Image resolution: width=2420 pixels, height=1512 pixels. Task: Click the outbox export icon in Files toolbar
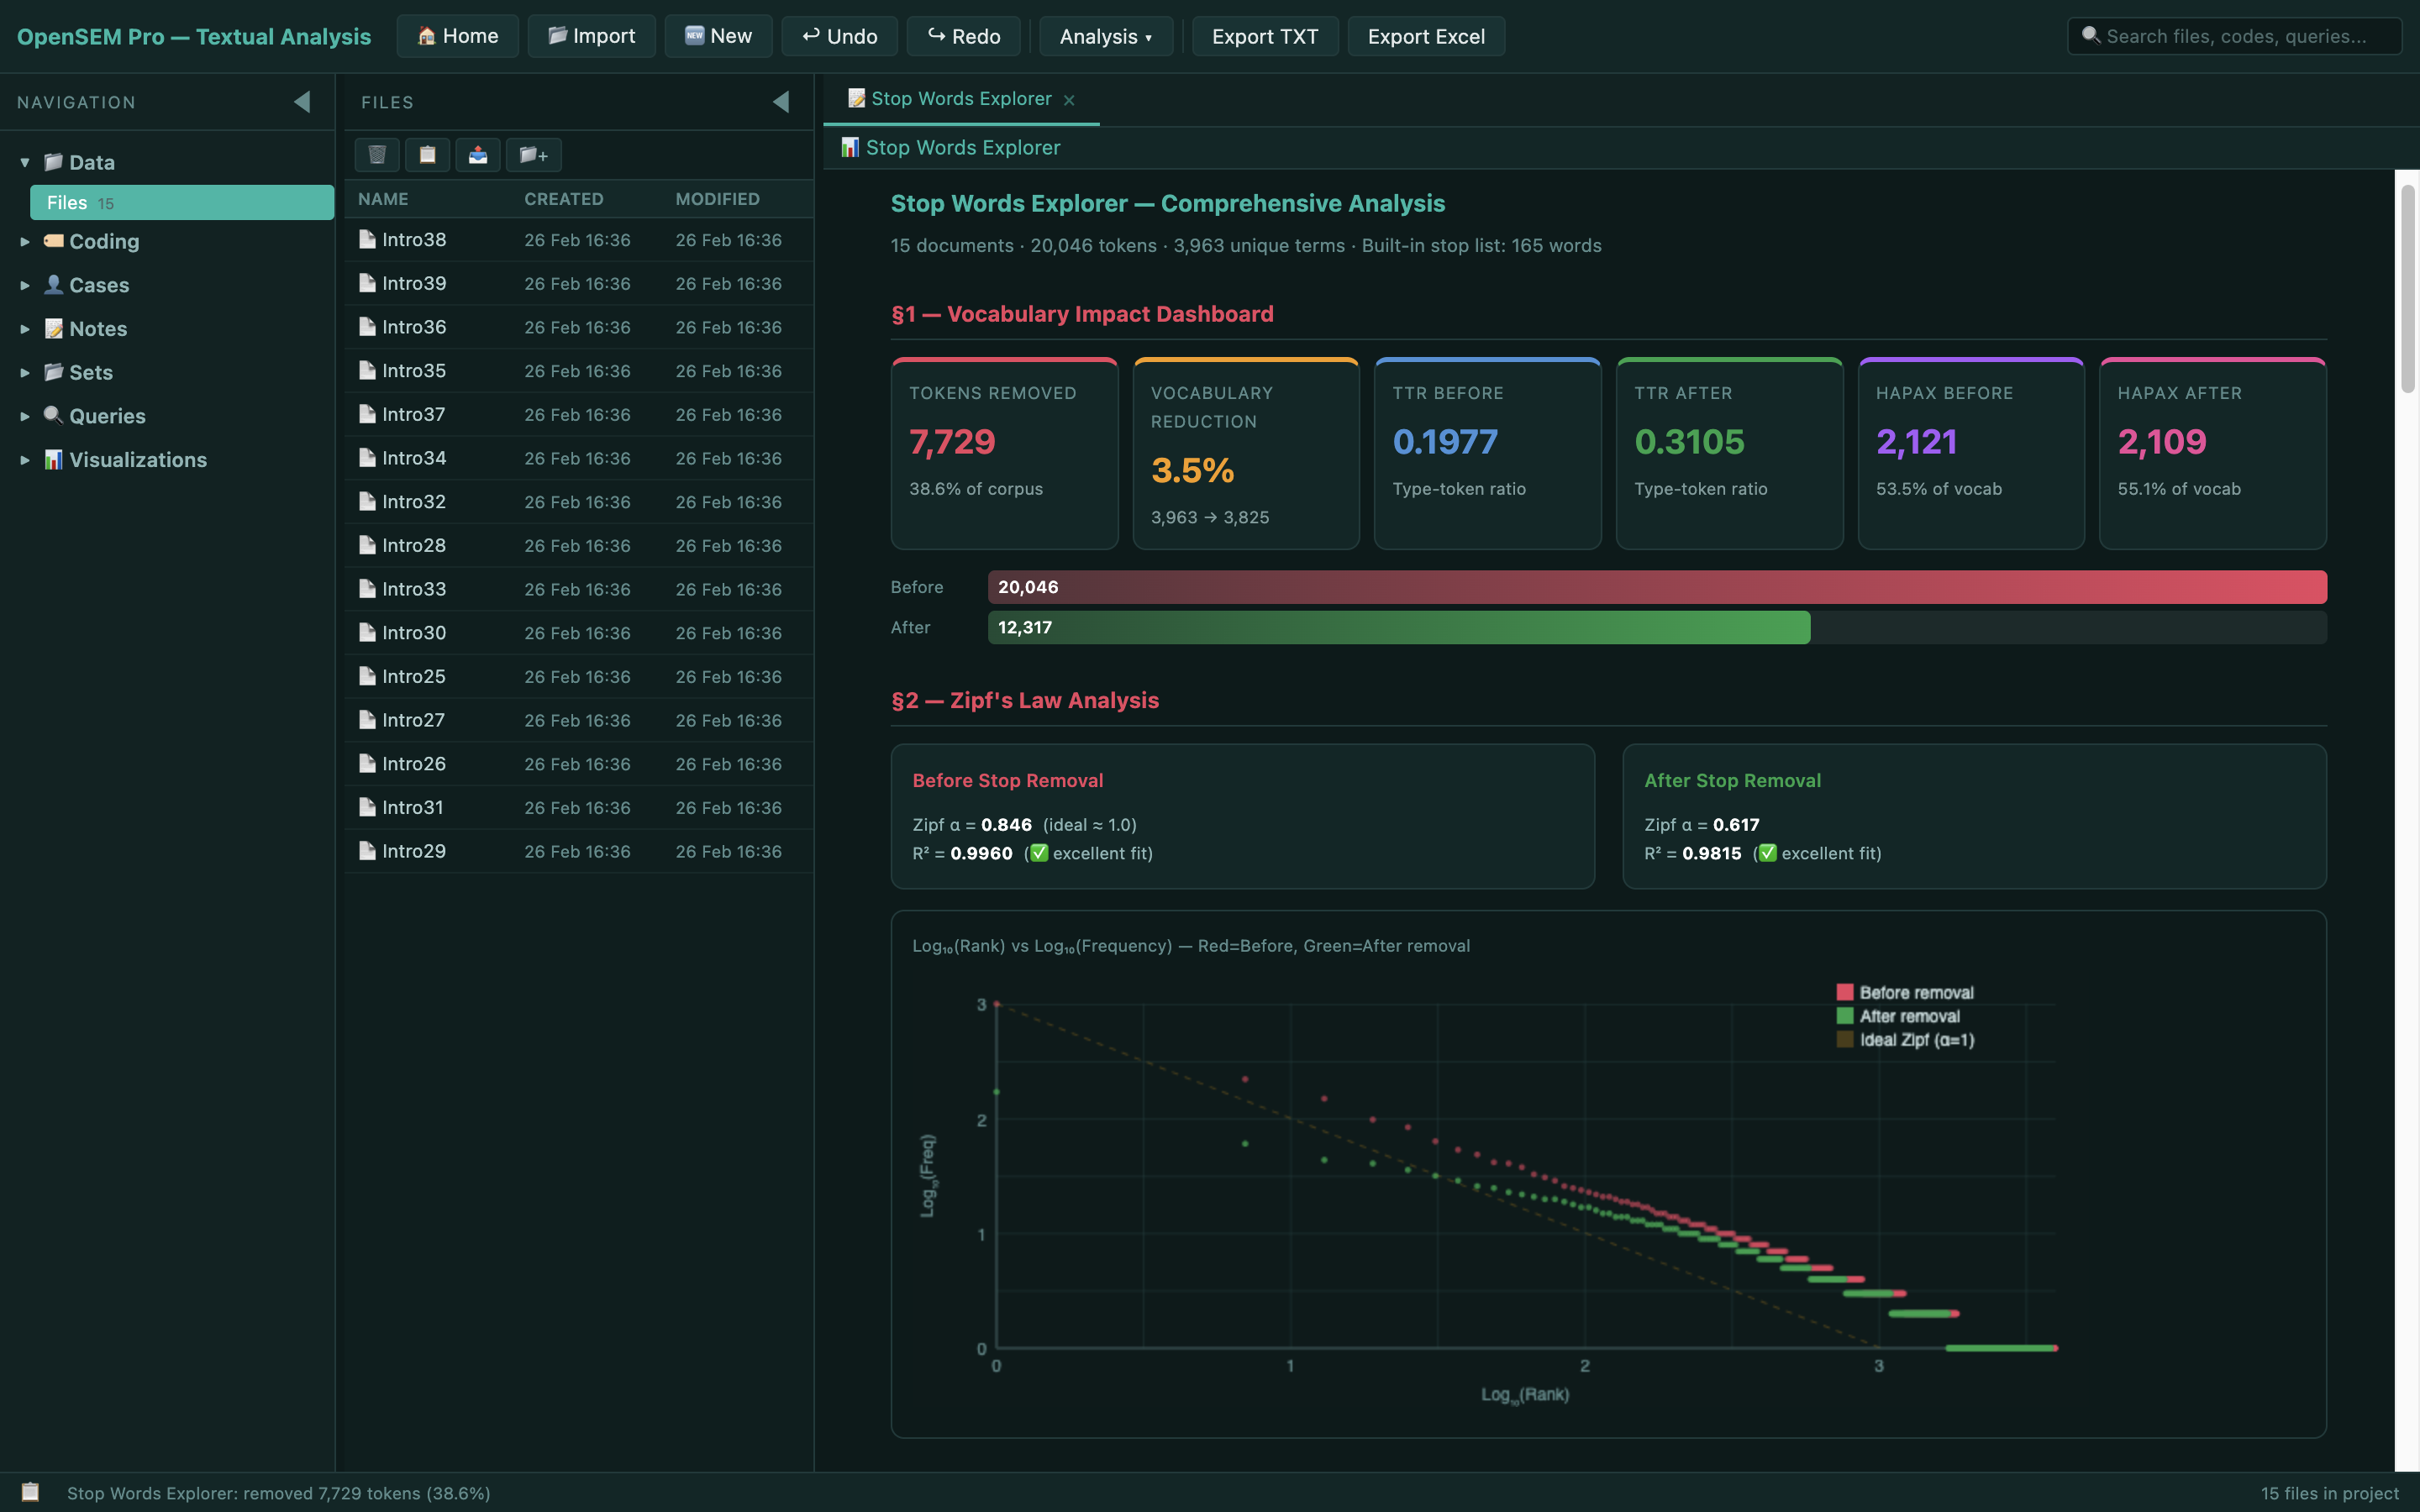tap(478, 155)
